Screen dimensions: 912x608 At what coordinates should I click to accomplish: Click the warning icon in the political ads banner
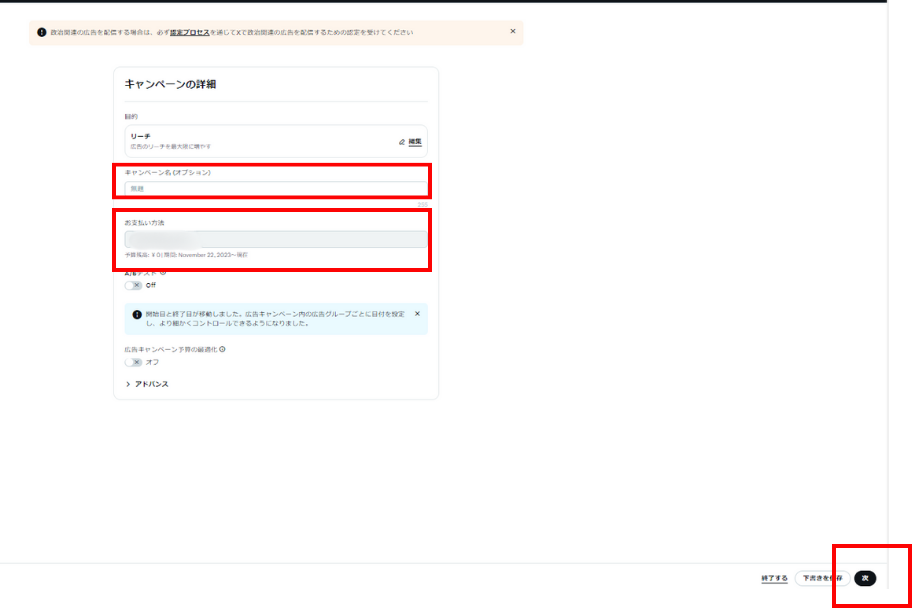(x=42, y=32)
